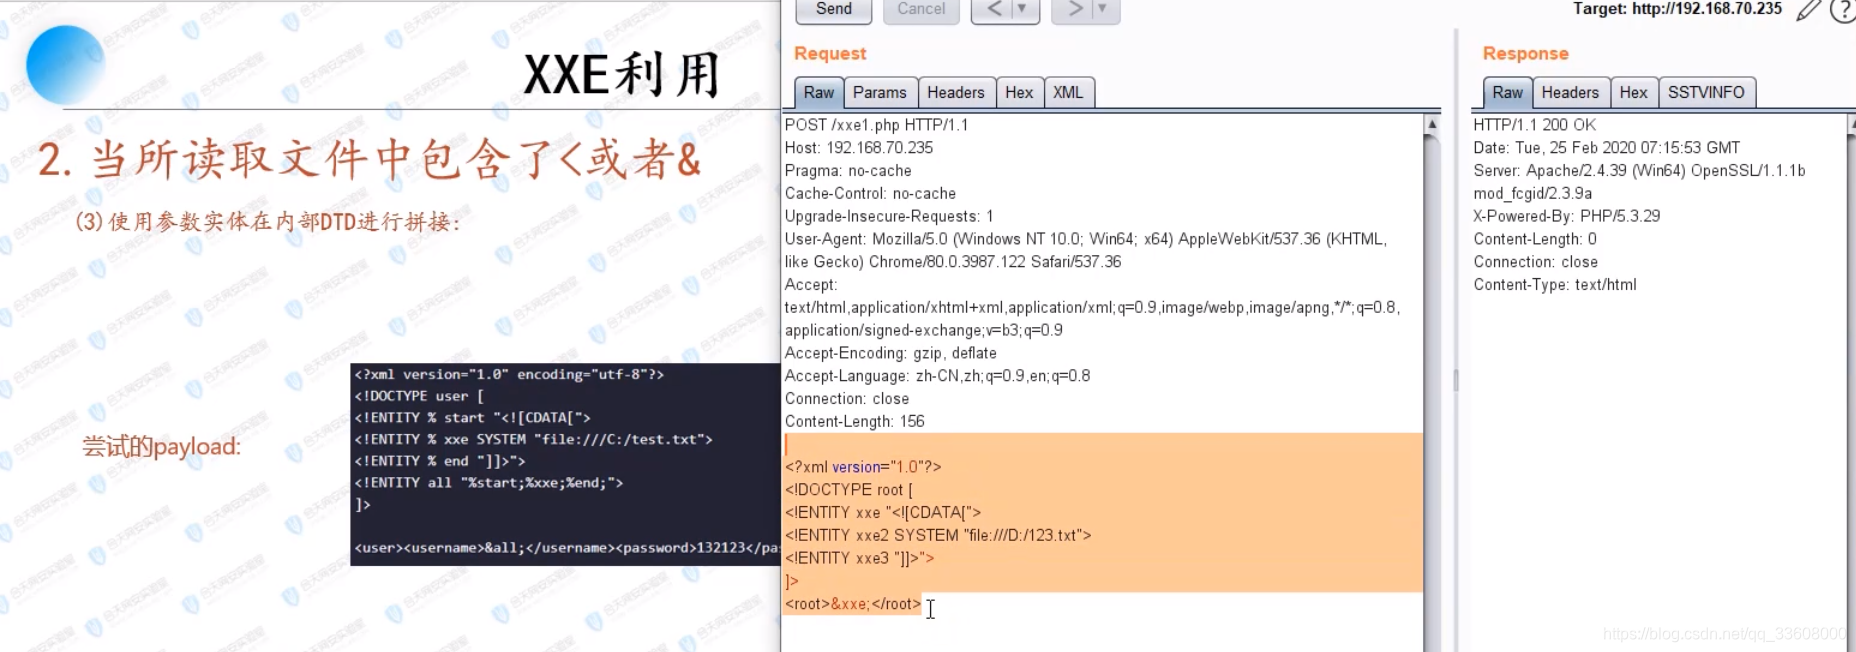Click the <!DOCTYPE root [ line
The image size is (1856, 652).
click(x=849, y=490)
